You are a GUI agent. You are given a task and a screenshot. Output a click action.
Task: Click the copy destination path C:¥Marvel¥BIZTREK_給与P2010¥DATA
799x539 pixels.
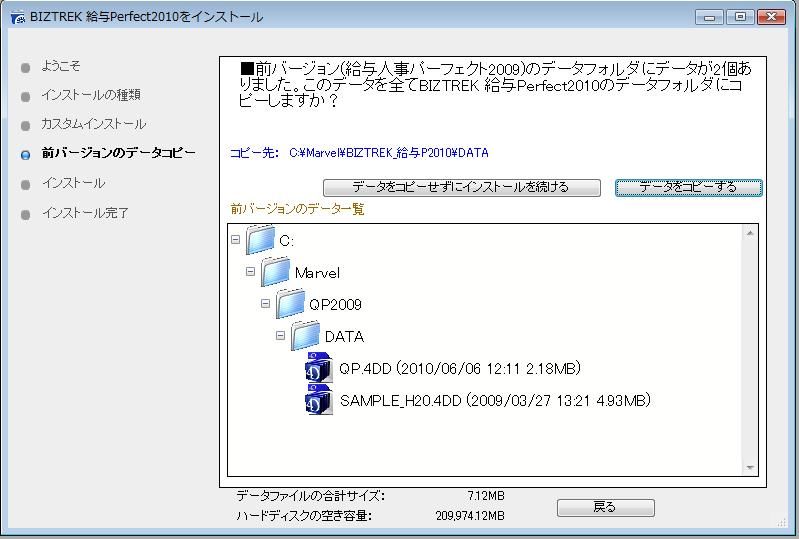point(389,153)
